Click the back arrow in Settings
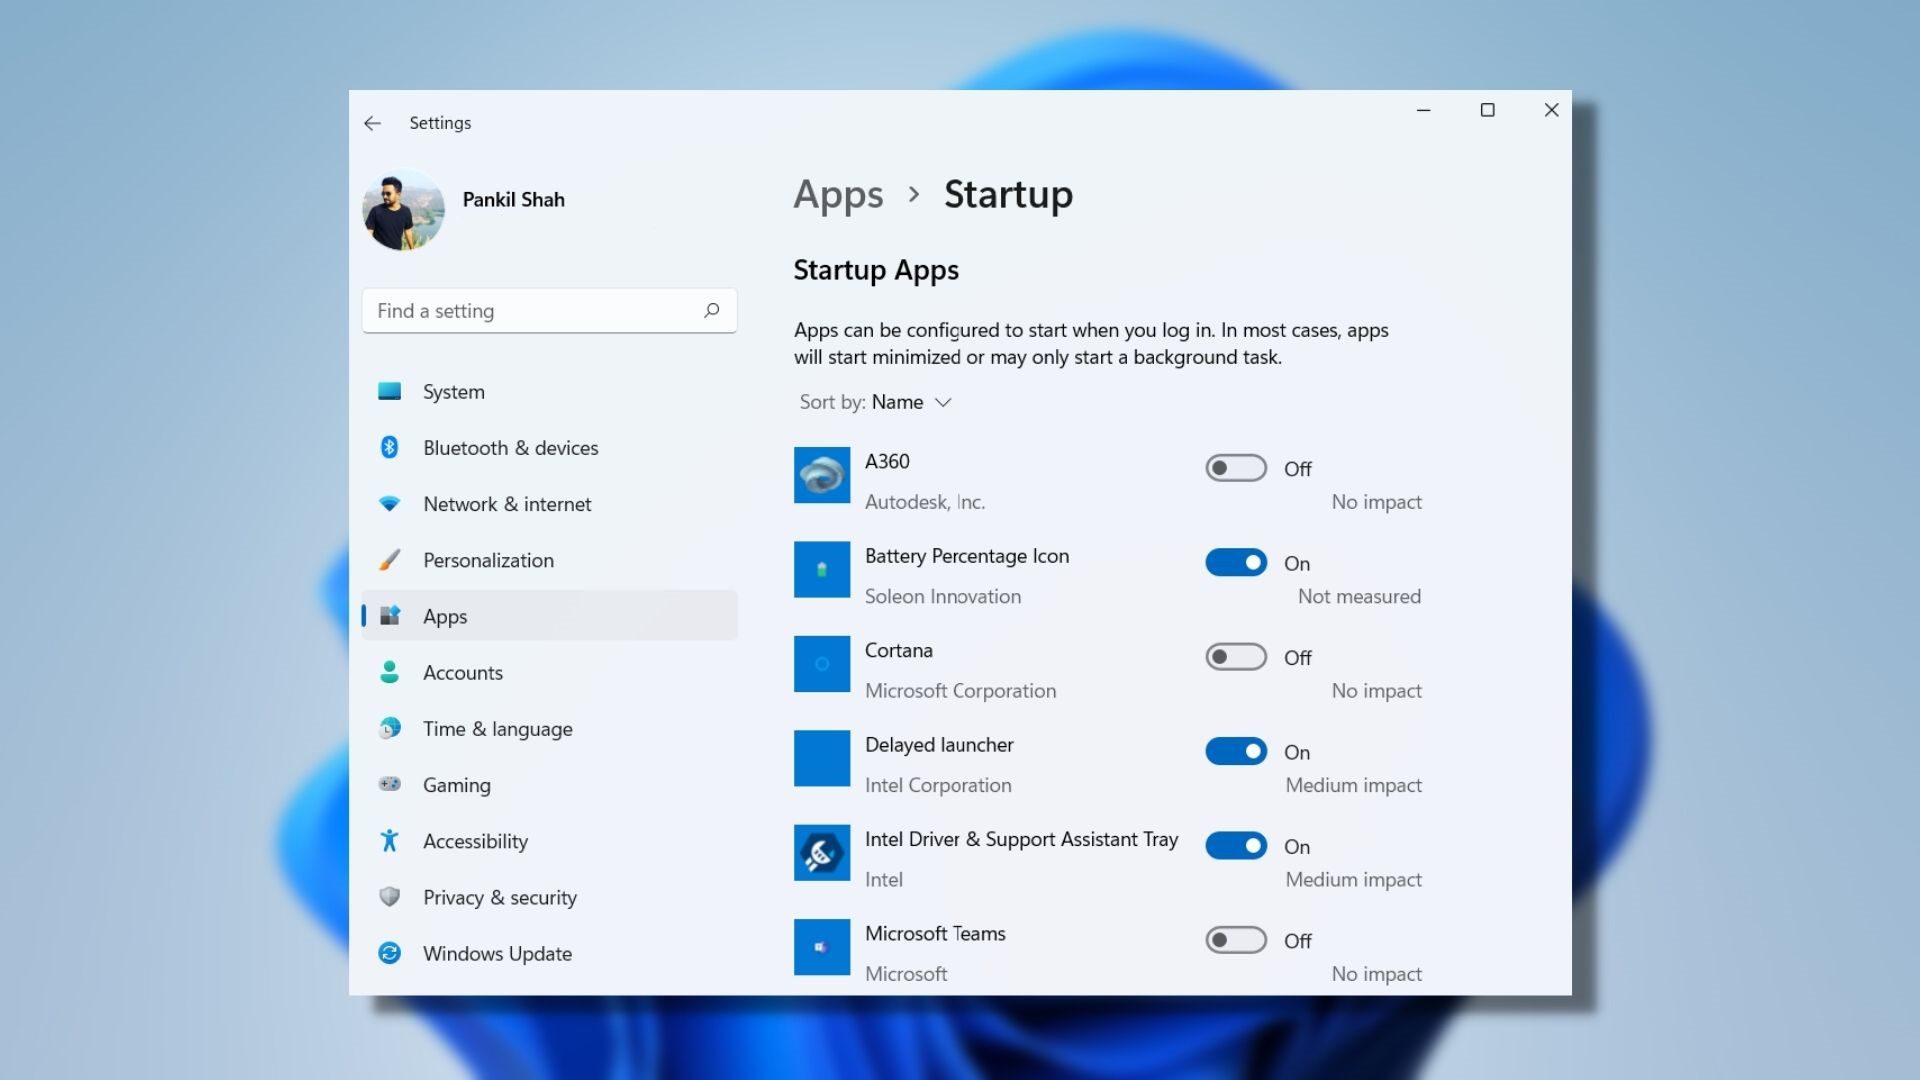 (x=372, y=123)
